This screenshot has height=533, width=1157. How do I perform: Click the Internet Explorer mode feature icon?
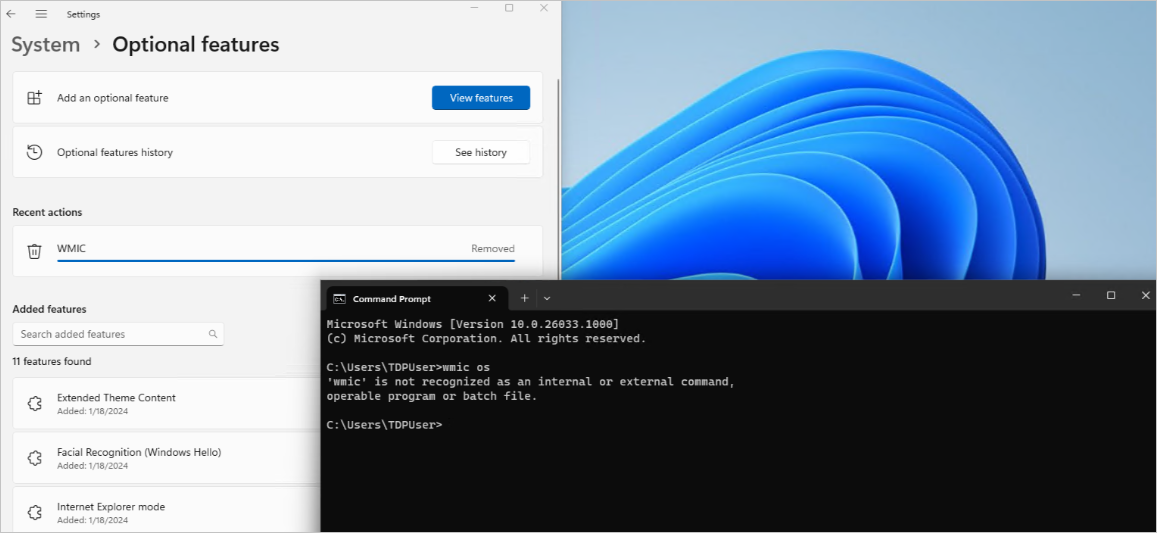click(34, 512)
